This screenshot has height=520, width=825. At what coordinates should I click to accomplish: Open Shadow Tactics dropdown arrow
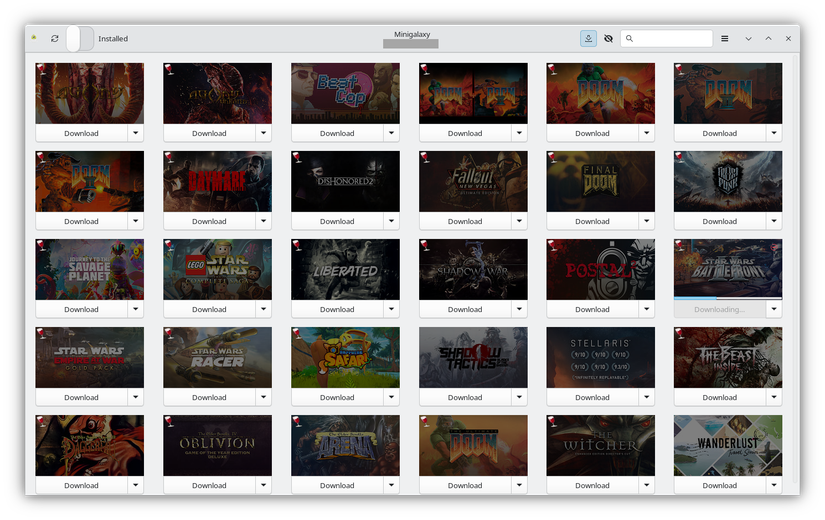[519, 397]
